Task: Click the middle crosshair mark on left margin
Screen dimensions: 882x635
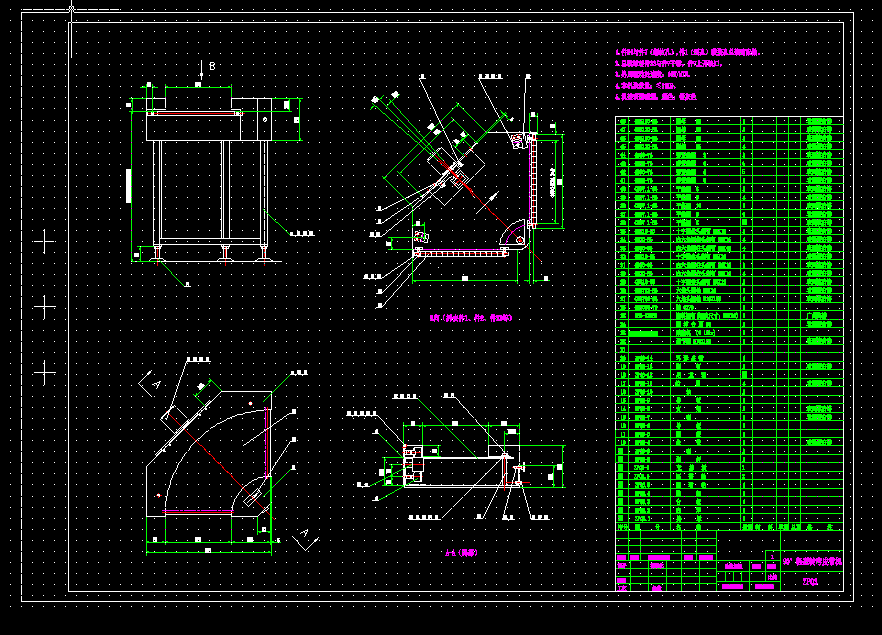Action: coord(44,306)
